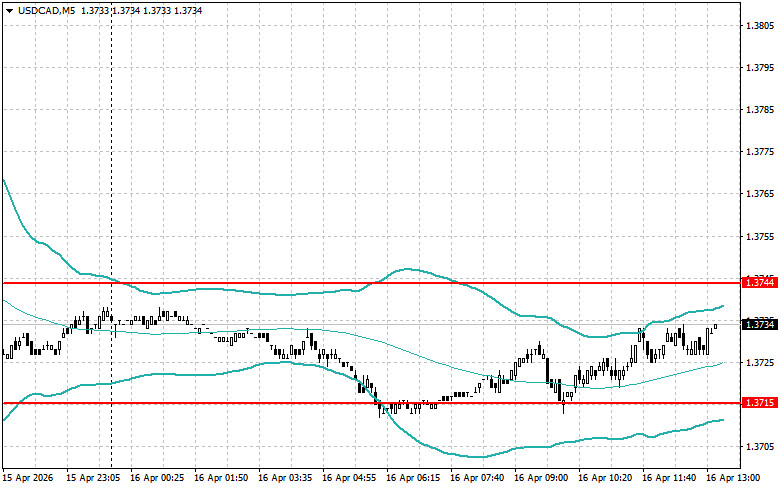Click the 1.3705 price scale value
Image resolution: width=781 pixels, height=489 pixels.
760,447
